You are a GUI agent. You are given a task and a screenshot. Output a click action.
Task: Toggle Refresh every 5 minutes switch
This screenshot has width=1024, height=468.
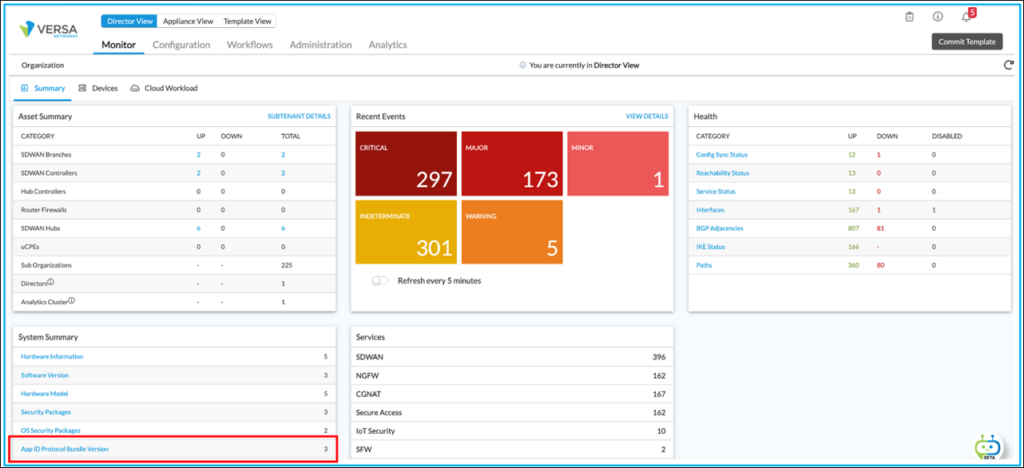point(379,281)
